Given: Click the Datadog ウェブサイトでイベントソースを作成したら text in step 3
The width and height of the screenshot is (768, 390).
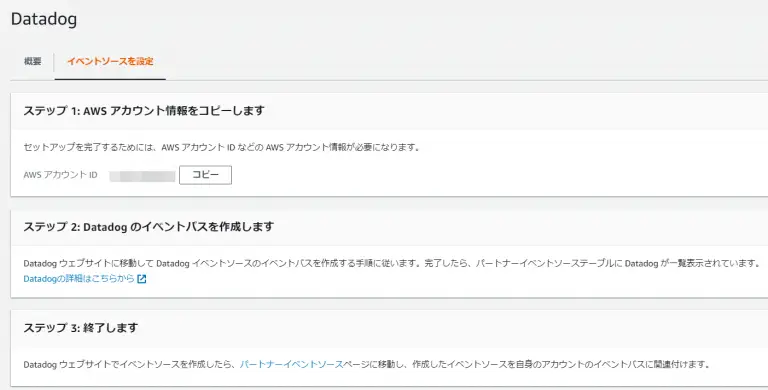Looking at the screenshot, I should click(366, 365).
